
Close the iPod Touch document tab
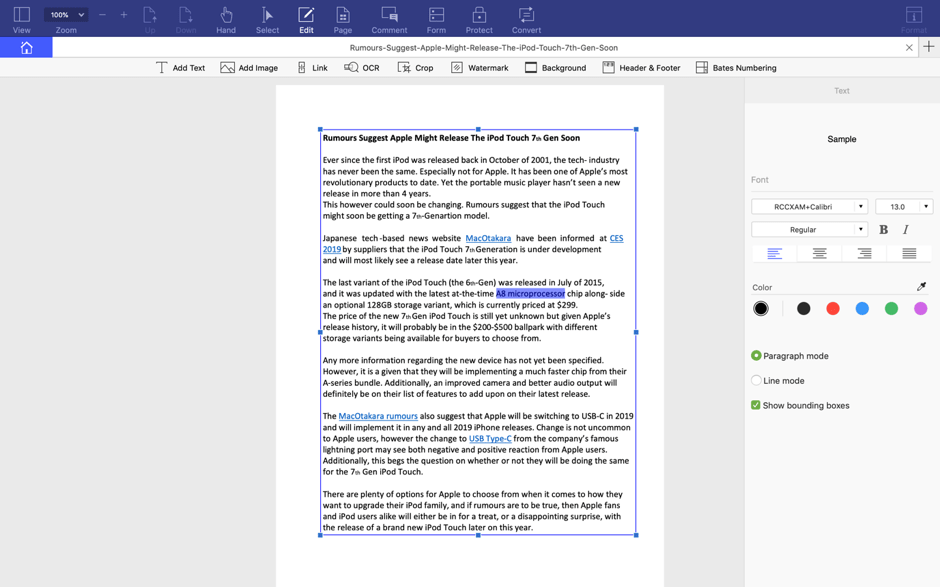(909, 47)
